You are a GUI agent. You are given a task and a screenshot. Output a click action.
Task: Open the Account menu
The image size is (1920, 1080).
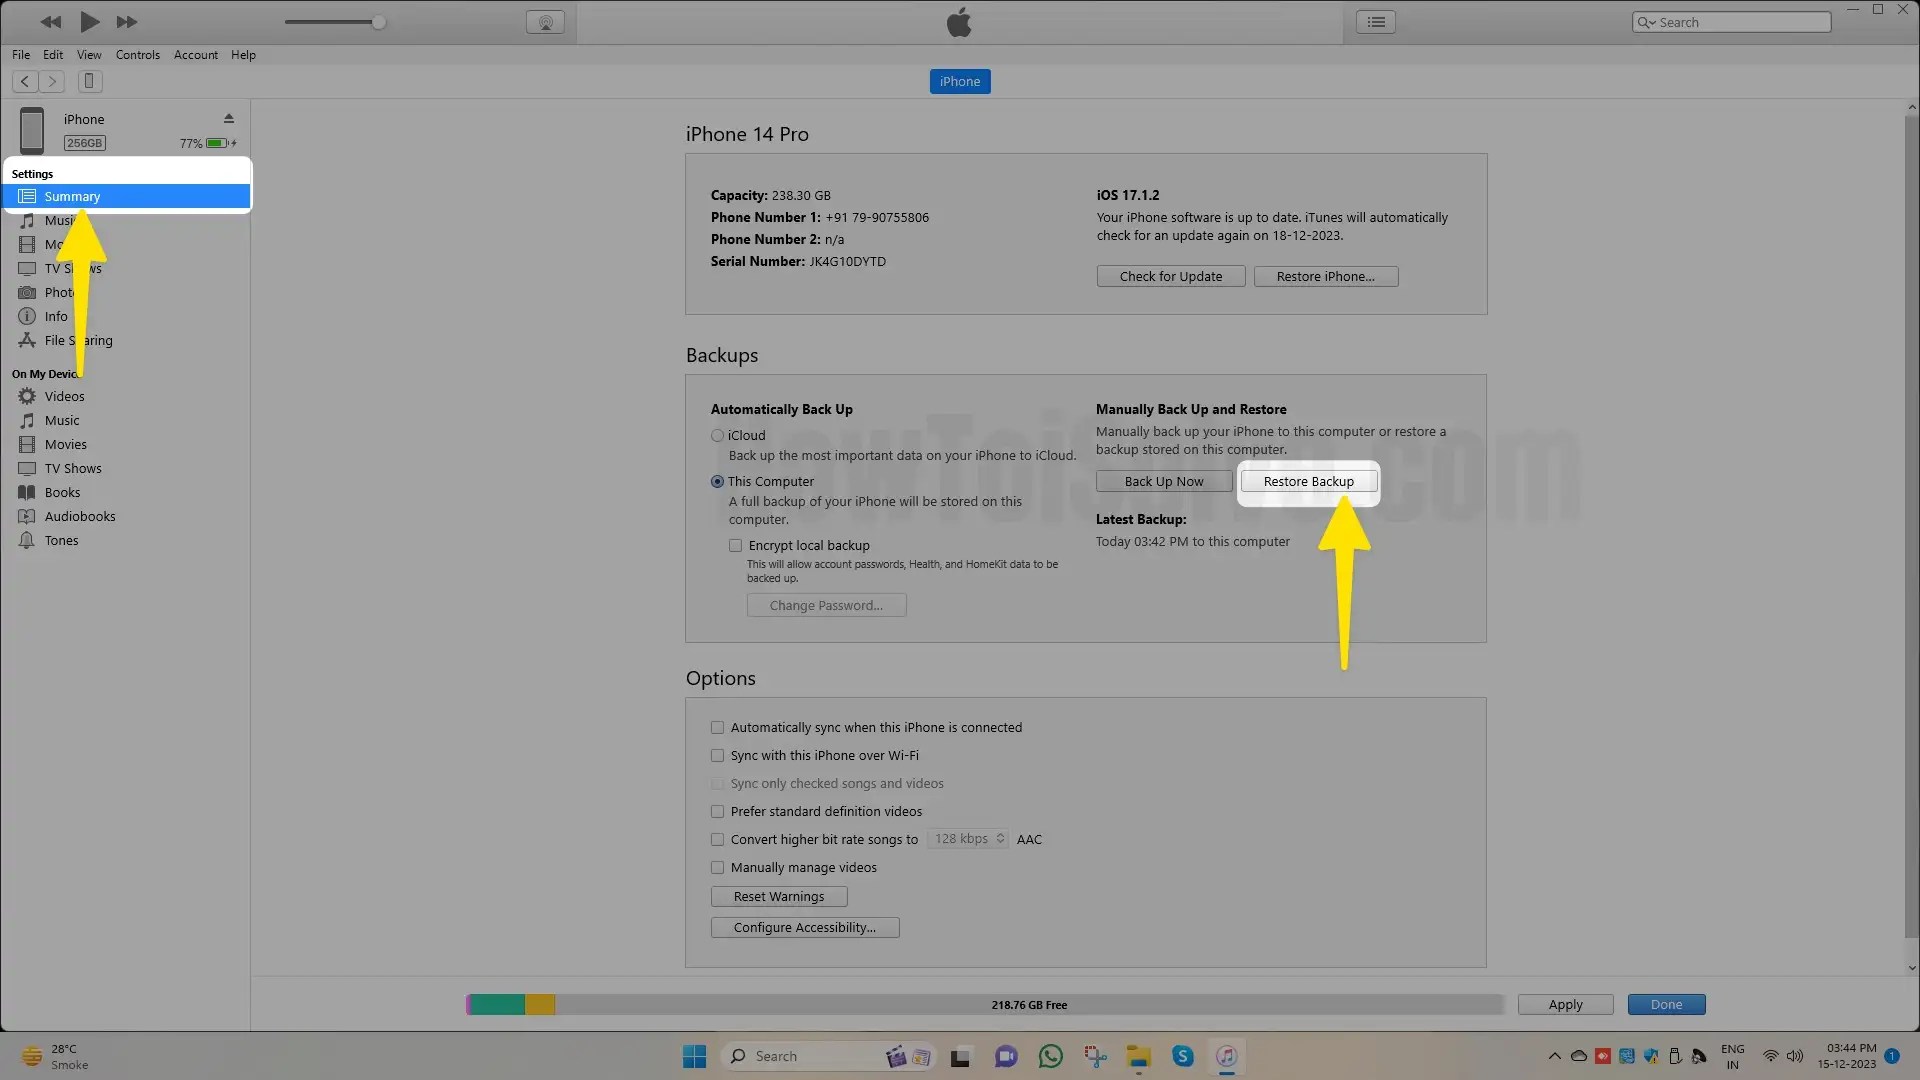(x=195, y=55)
